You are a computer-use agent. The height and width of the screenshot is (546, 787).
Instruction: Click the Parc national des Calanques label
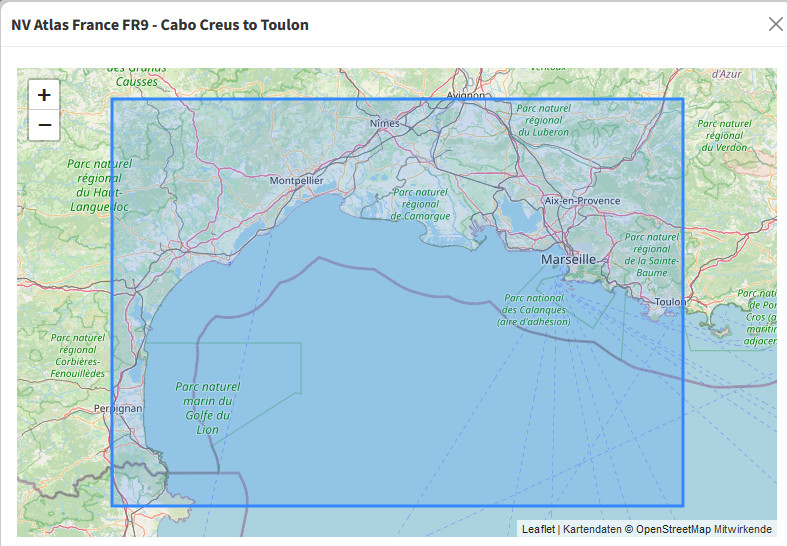[x=537, y=309]
